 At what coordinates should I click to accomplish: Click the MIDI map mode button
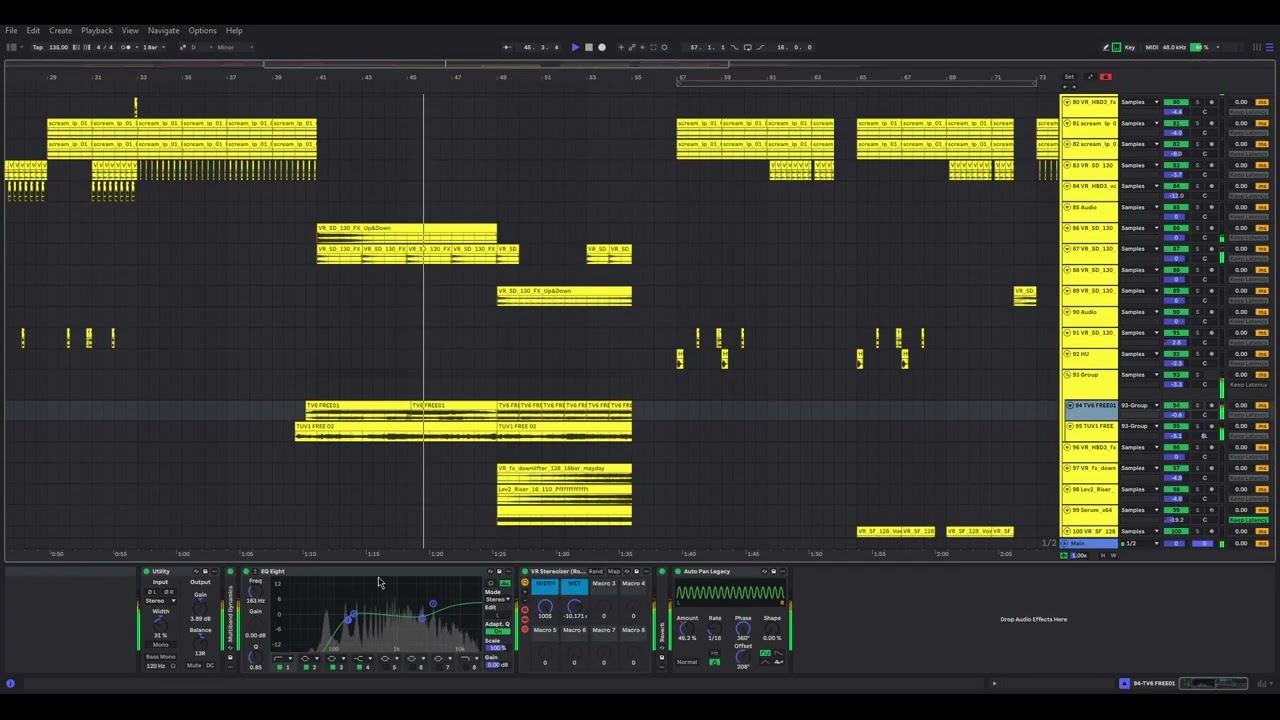(x=1152, y=47)
